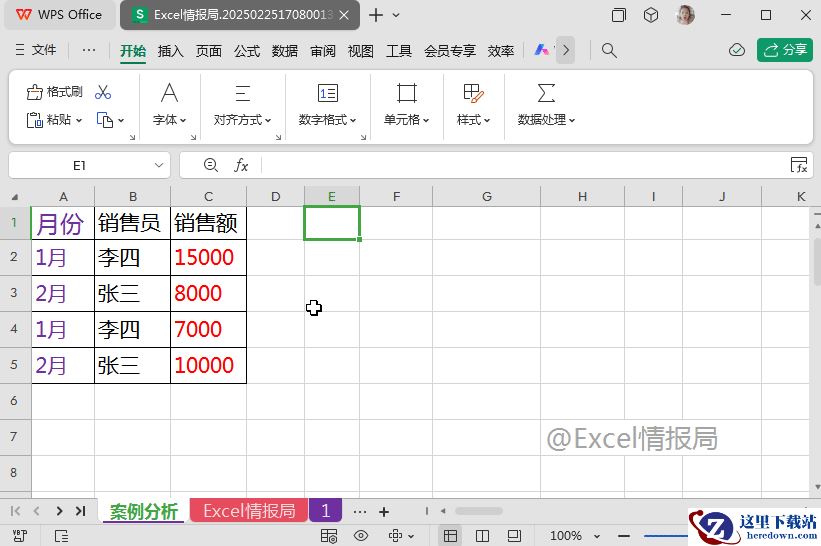Open the zoom 100% dropdown arrow
The image size is (821, 546).
pyautogui.click(x=596, y=536)
